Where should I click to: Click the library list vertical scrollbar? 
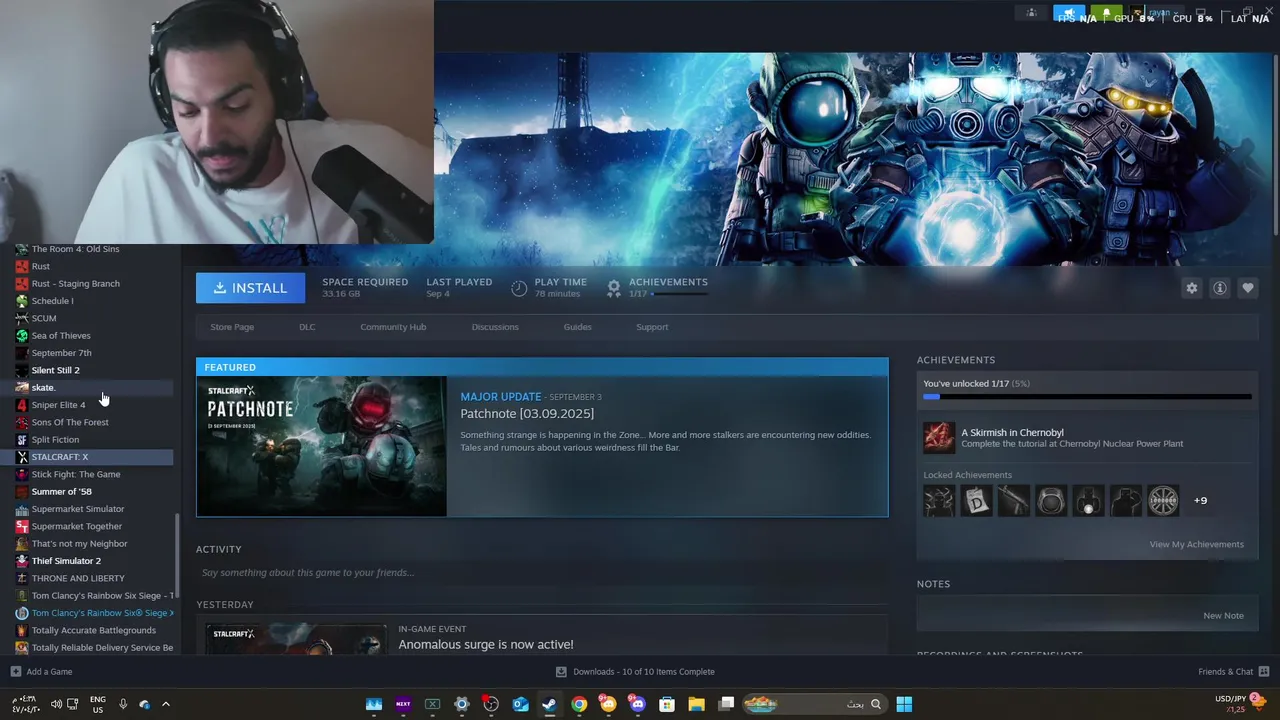178,556
